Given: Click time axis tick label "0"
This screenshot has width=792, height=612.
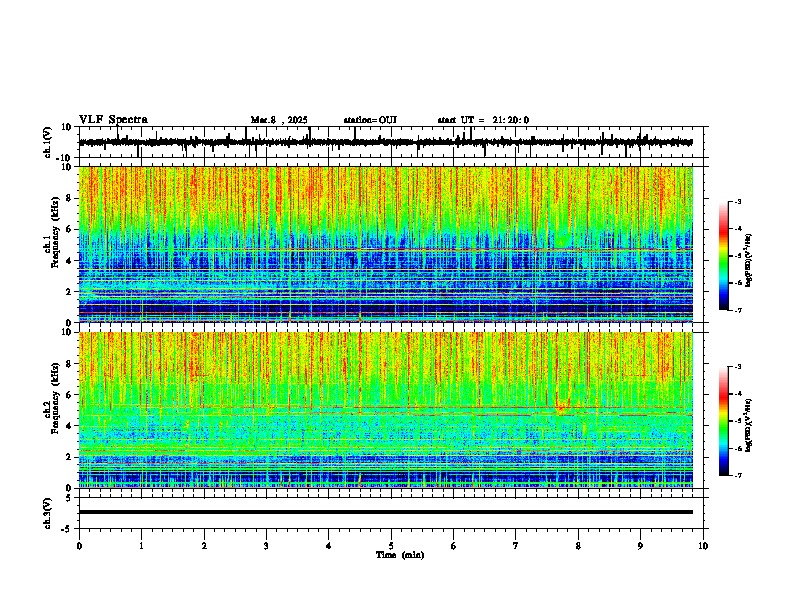Looking at the screenshot, I should coord(79,546).
